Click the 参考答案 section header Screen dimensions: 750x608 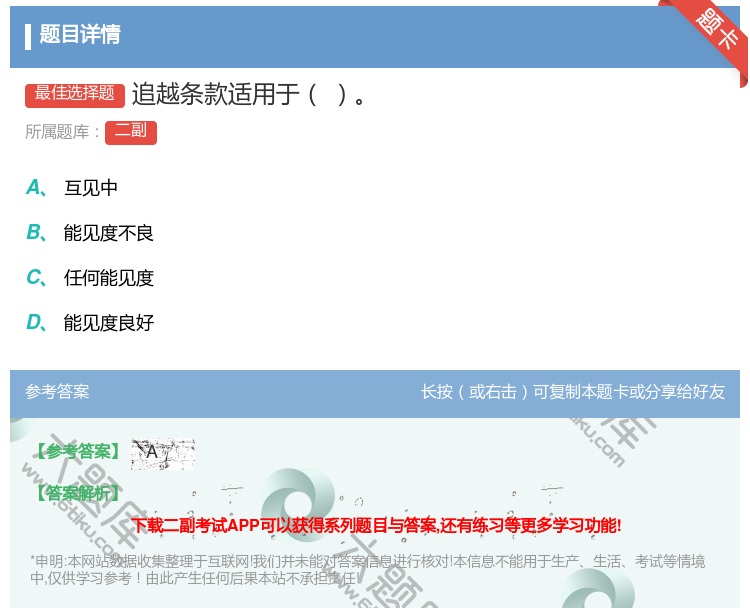click(x=57, y=392)
